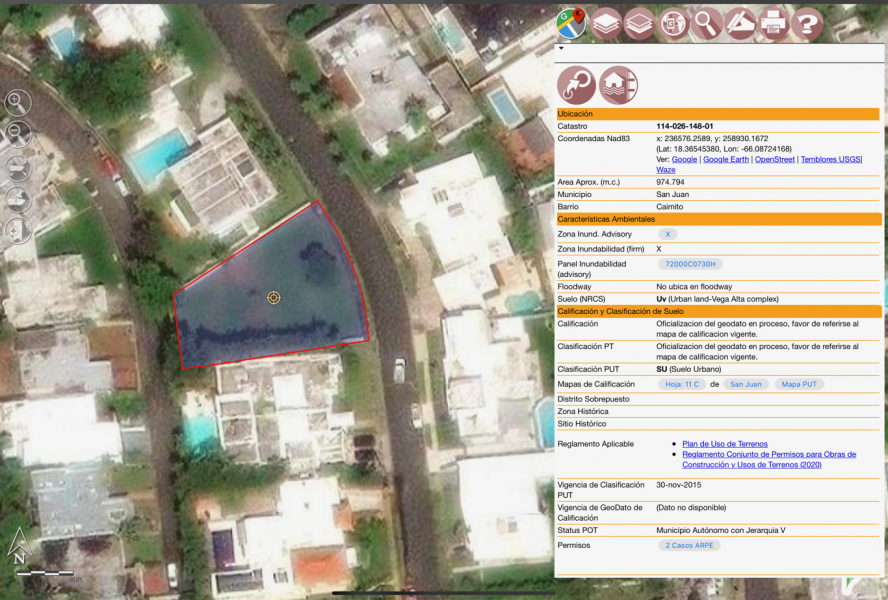
Task: Click the Mapa PUT button
Action: [799, 384]
